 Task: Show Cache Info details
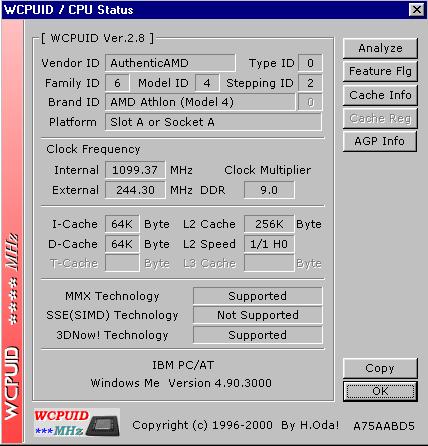(380, 95)
